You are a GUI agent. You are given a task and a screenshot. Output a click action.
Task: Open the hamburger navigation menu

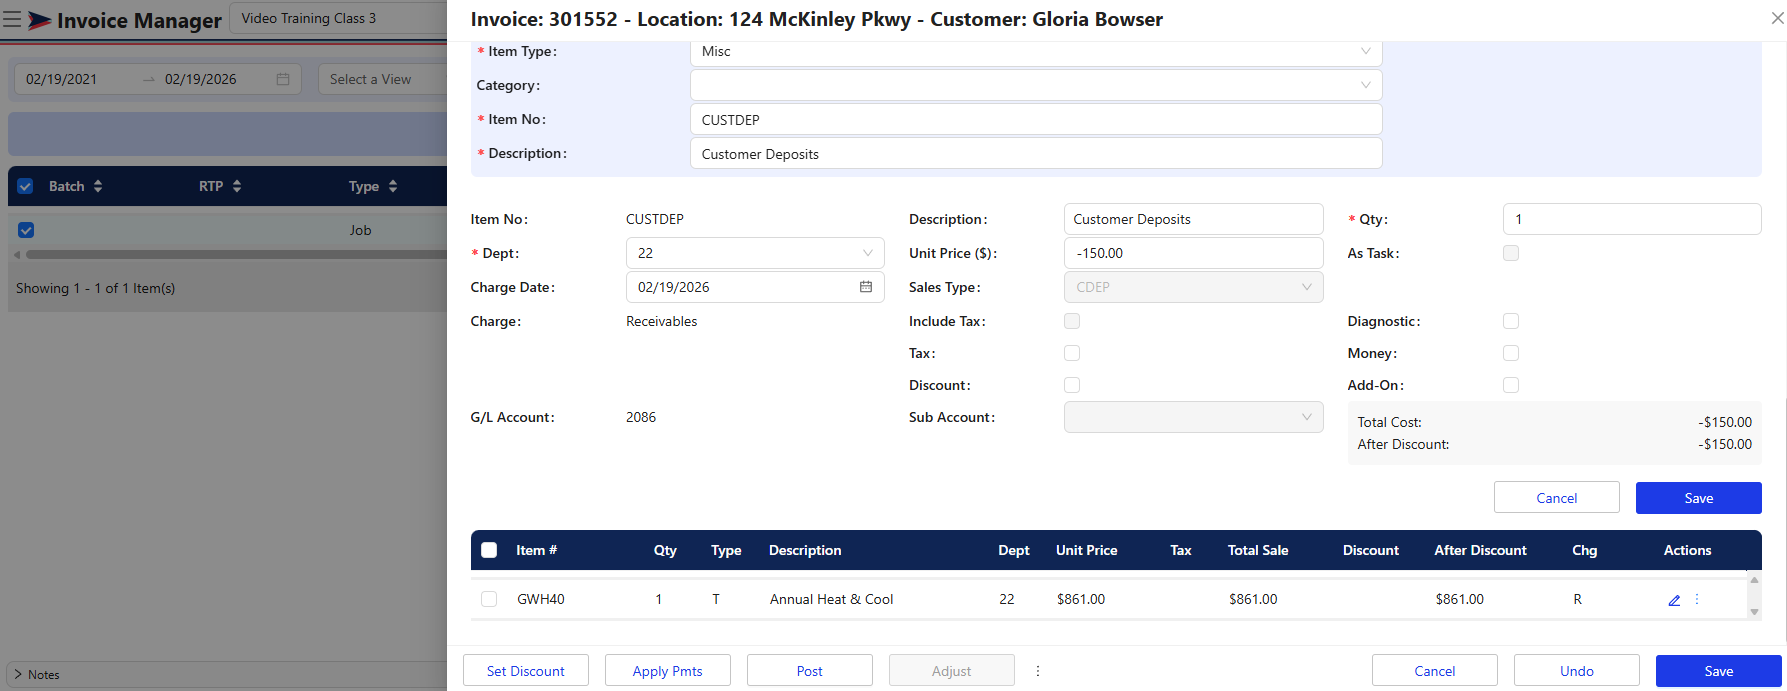click(12, 19)
